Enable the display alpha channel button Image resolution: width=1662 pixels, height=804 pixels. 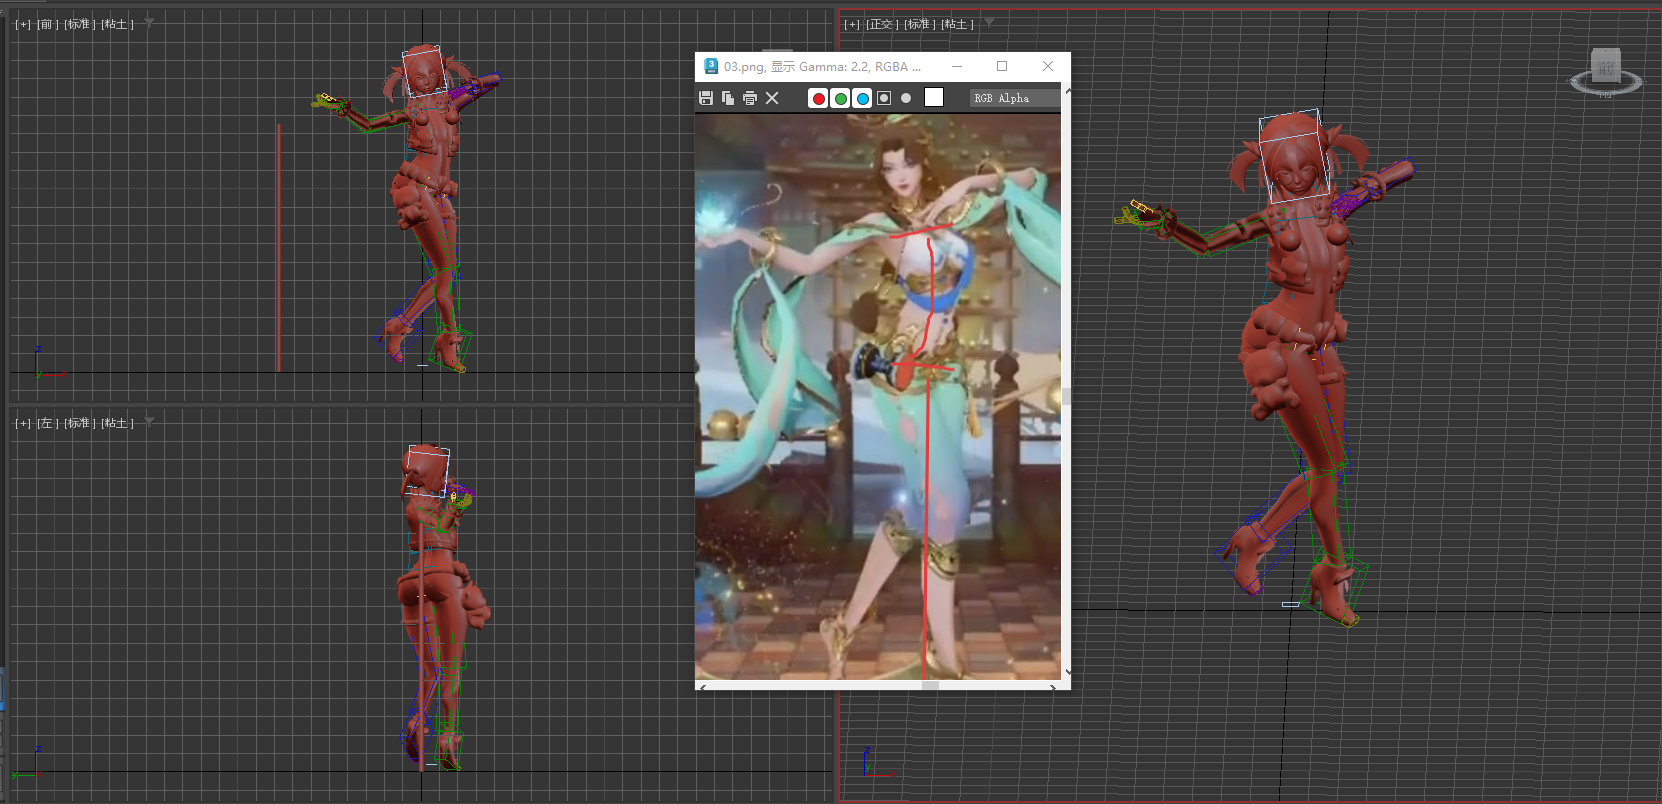pos(884,98)
